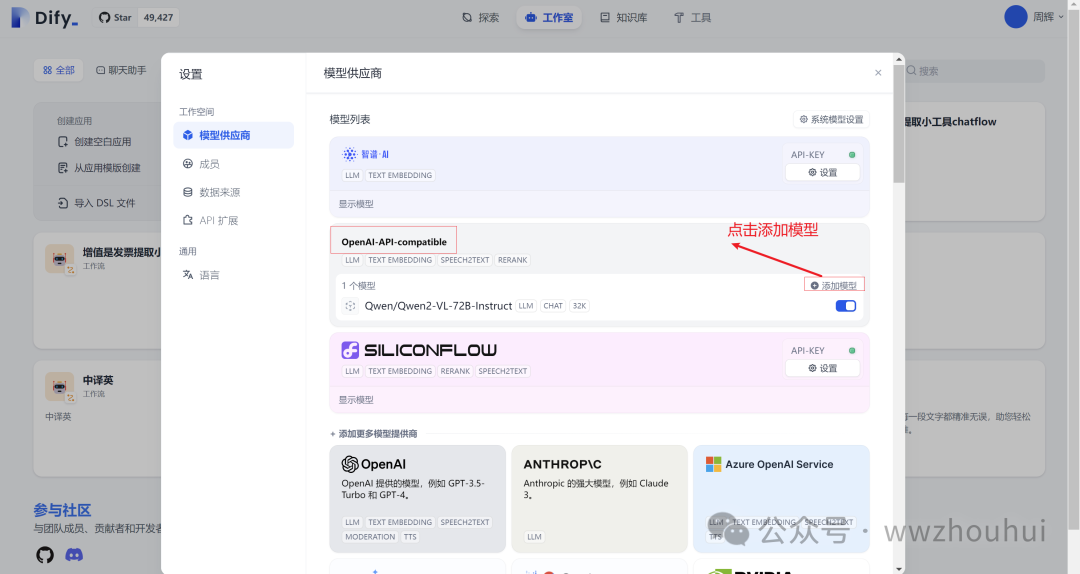Screen dimensions: 1080x574
Task: Click the 1 个模型 label
Action: point(358,285)
